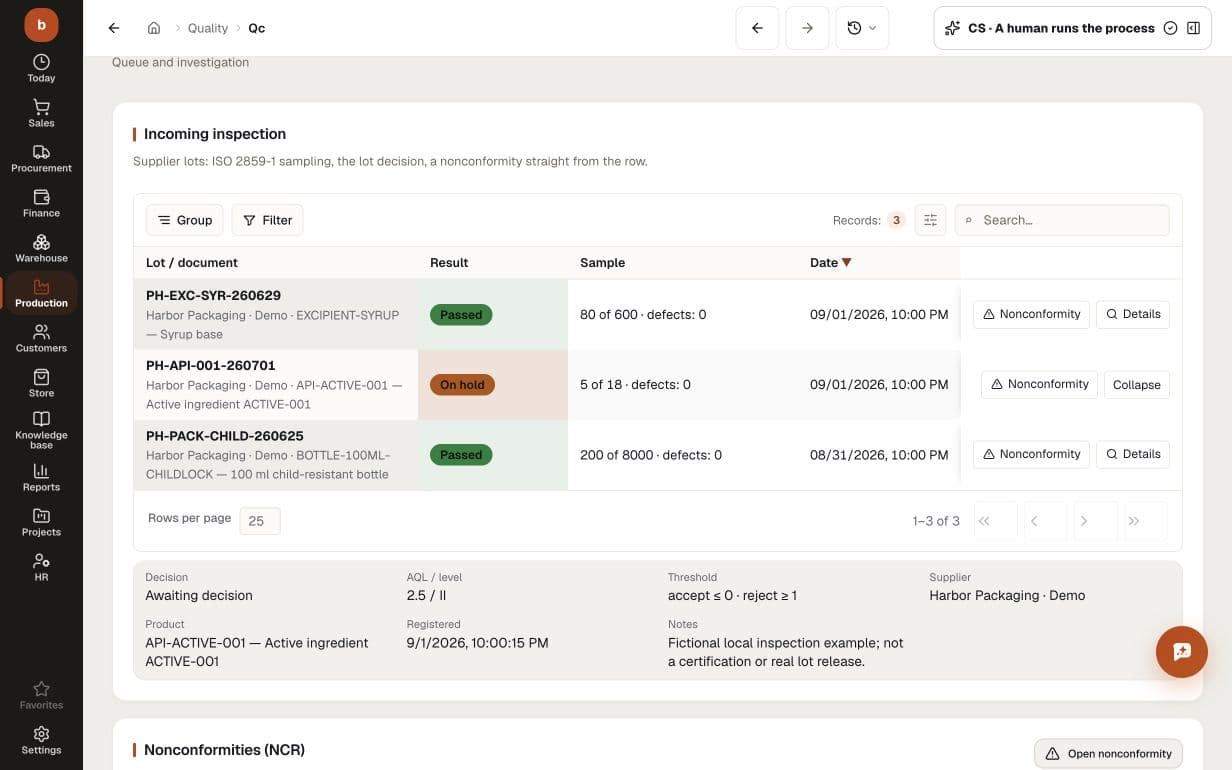Open the Projects module

[41, 522]
